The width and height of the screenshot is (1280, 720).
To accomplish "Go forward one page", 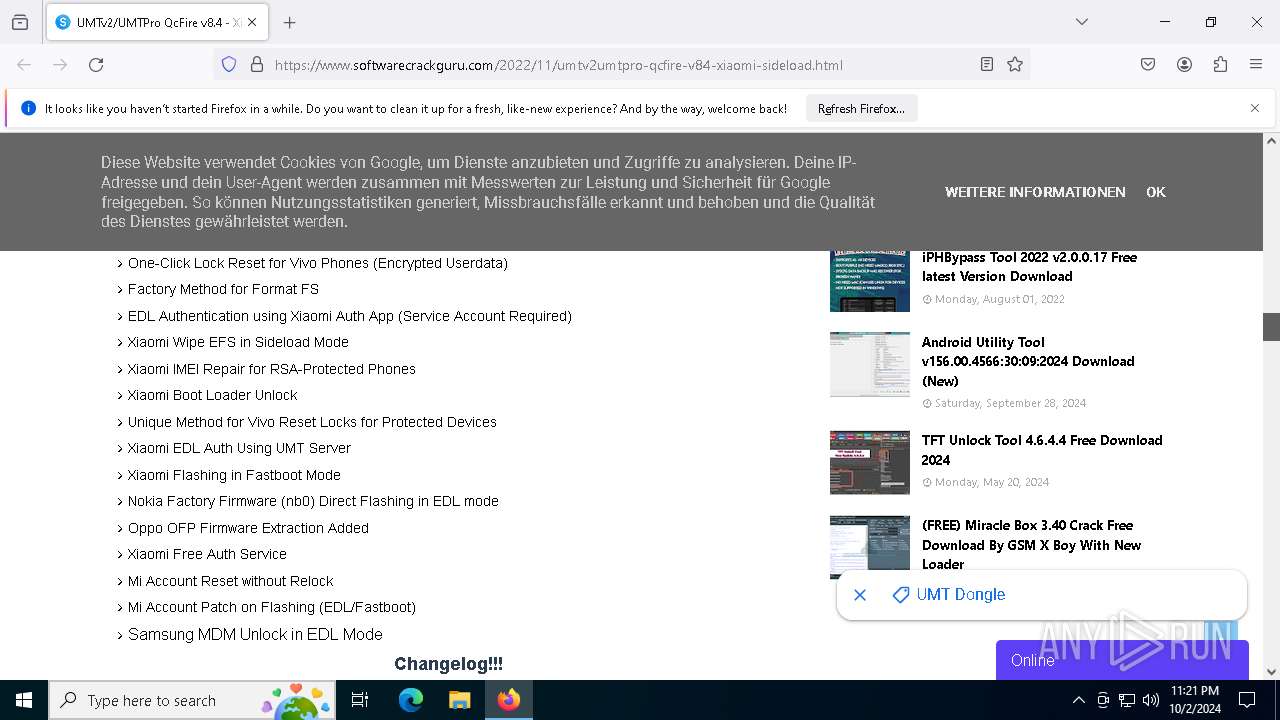I will pyautogui.click(x=60, y=64).
